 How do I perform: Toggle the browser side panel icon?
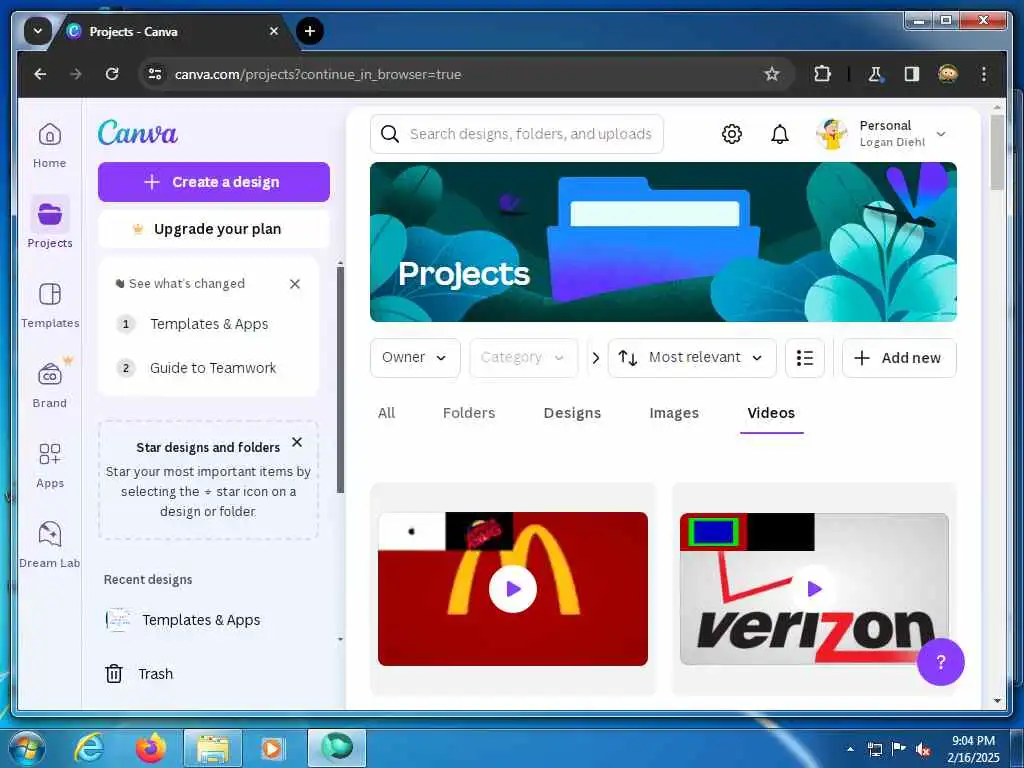tap(912, 74)
